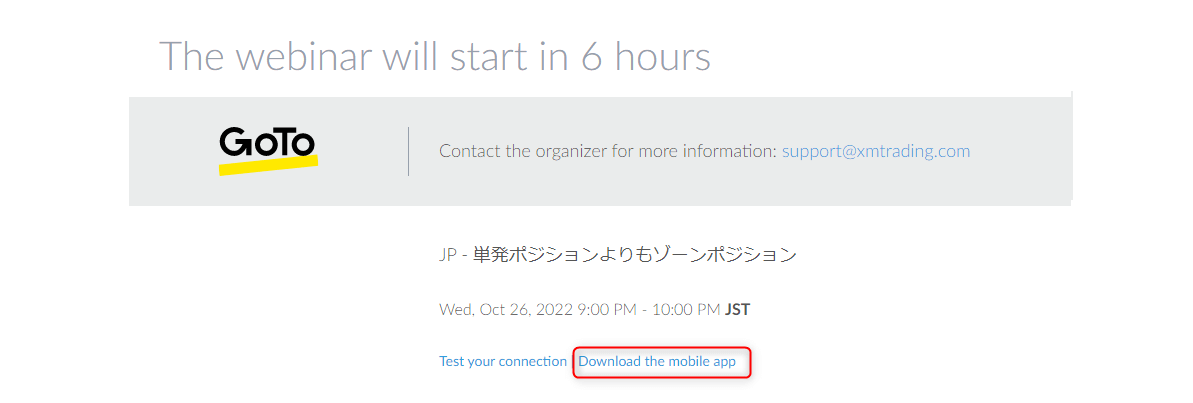Click the bold JST timezone label
This screenshot has width=1193, height=403.
[x=738, y=309]
